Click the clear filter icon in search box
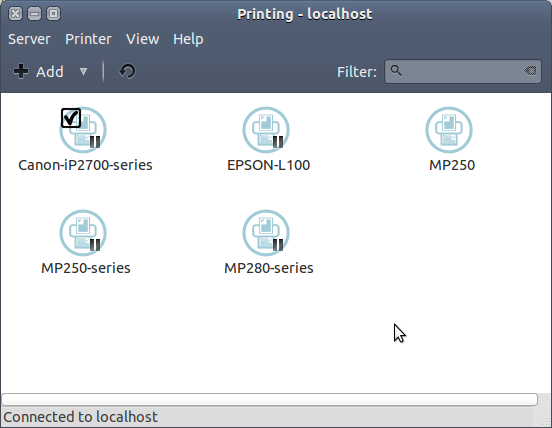552x428 pixels. [x=530, y=71]
